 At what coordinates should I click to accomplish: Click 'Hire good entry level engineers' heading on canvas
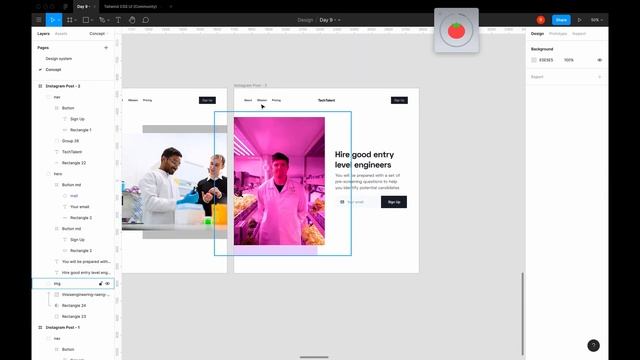click(364, 160)
